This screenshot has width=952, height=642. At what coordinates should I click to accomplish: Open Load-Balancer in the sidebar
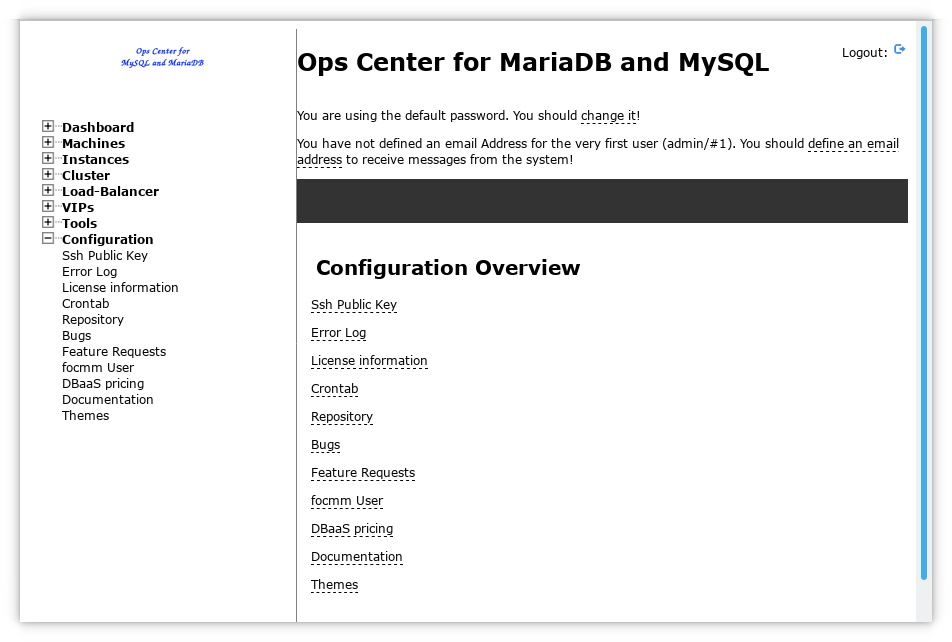click(x=110, y=191)
